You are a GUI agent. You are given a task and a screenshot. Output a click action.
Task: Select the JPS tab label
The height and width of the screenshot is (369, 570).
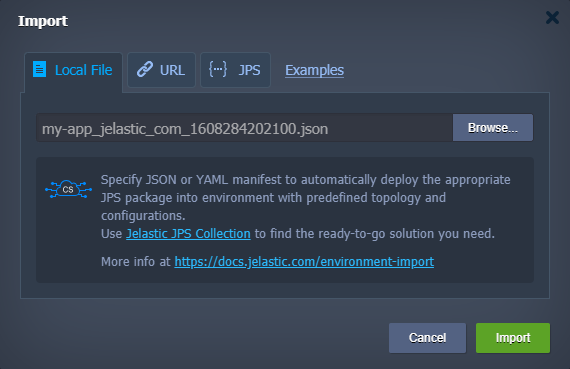249,70
